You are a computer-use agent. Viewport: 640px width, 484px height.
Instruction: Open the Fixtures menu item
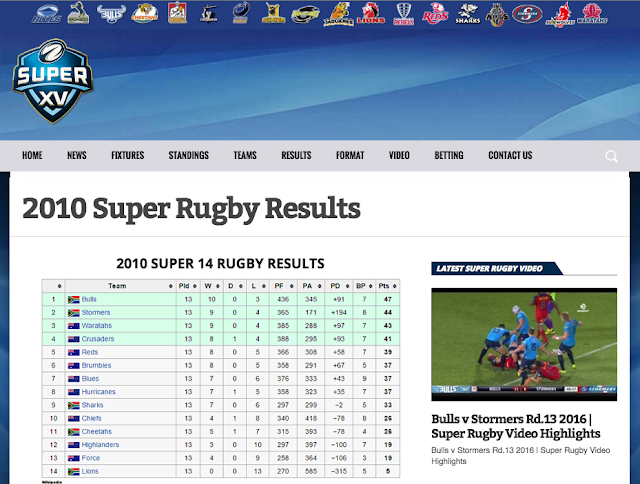[x=128, y=155]
